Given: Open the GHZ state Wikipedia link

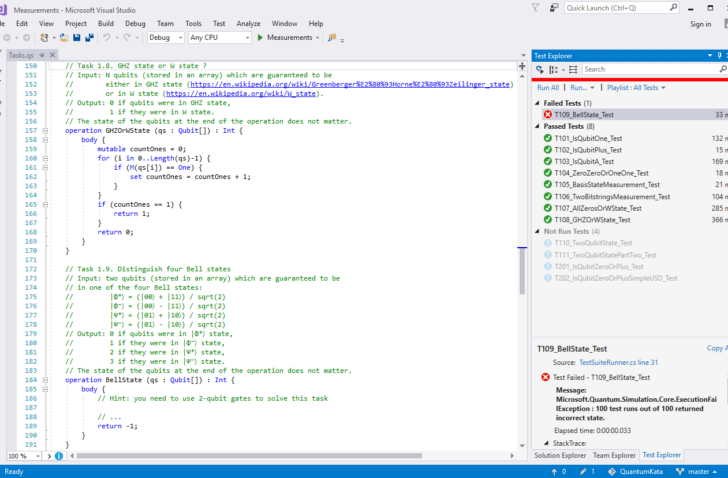Looking at the screenshot, I should pos(350,84).
